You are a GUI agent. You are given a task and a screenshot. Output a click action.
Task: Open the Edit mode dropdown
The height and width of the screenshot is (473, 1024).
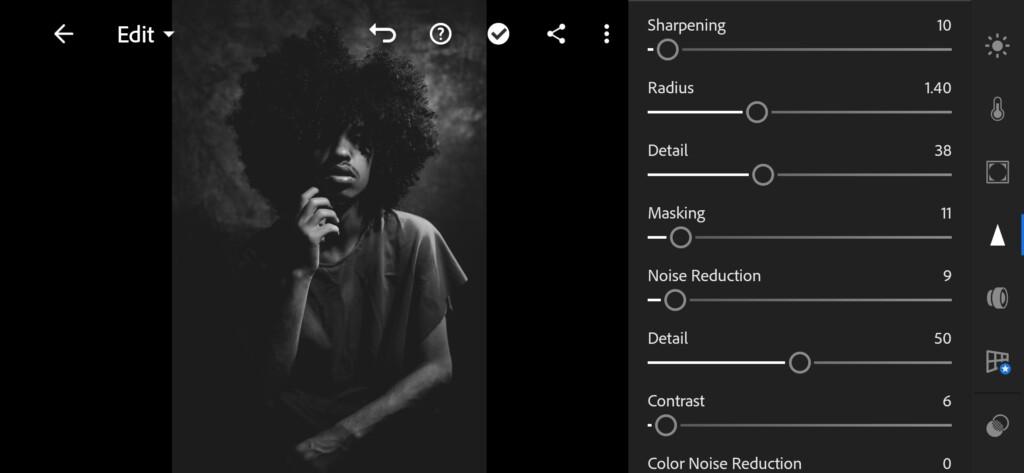point(146,35)
